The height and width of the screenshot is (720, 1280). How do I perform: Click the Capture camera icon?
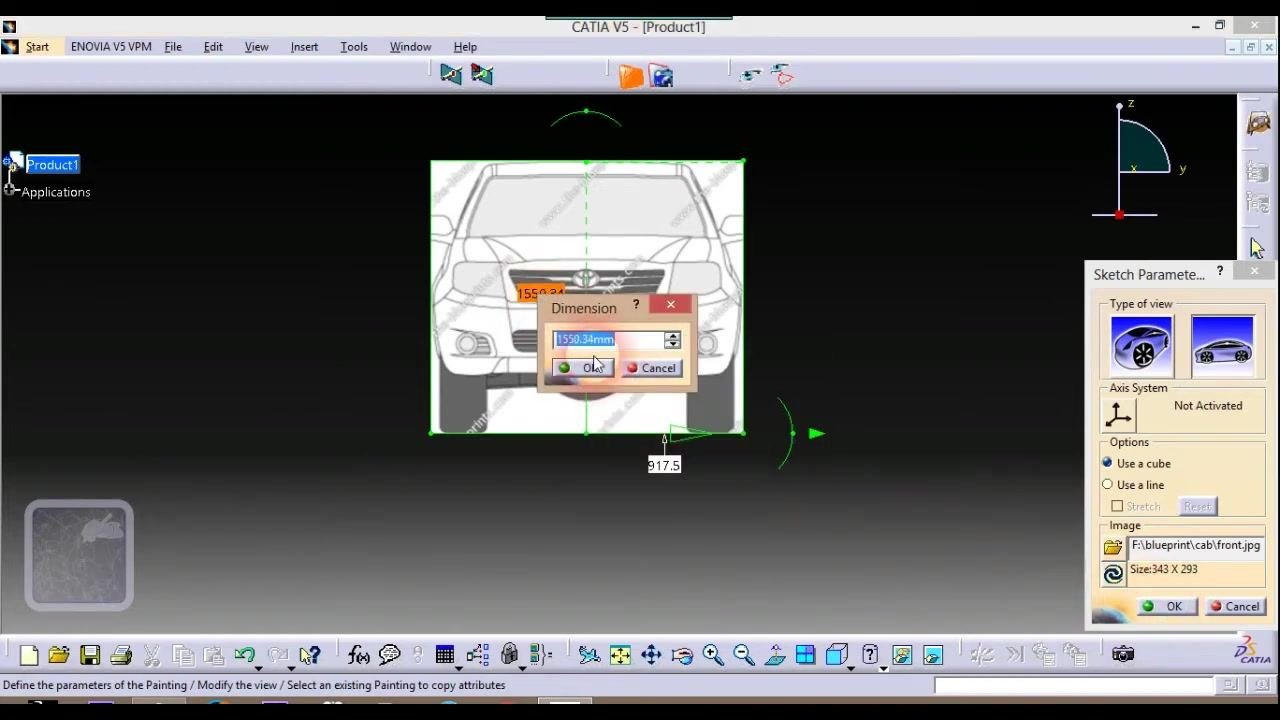click(x=1123, y=655)
